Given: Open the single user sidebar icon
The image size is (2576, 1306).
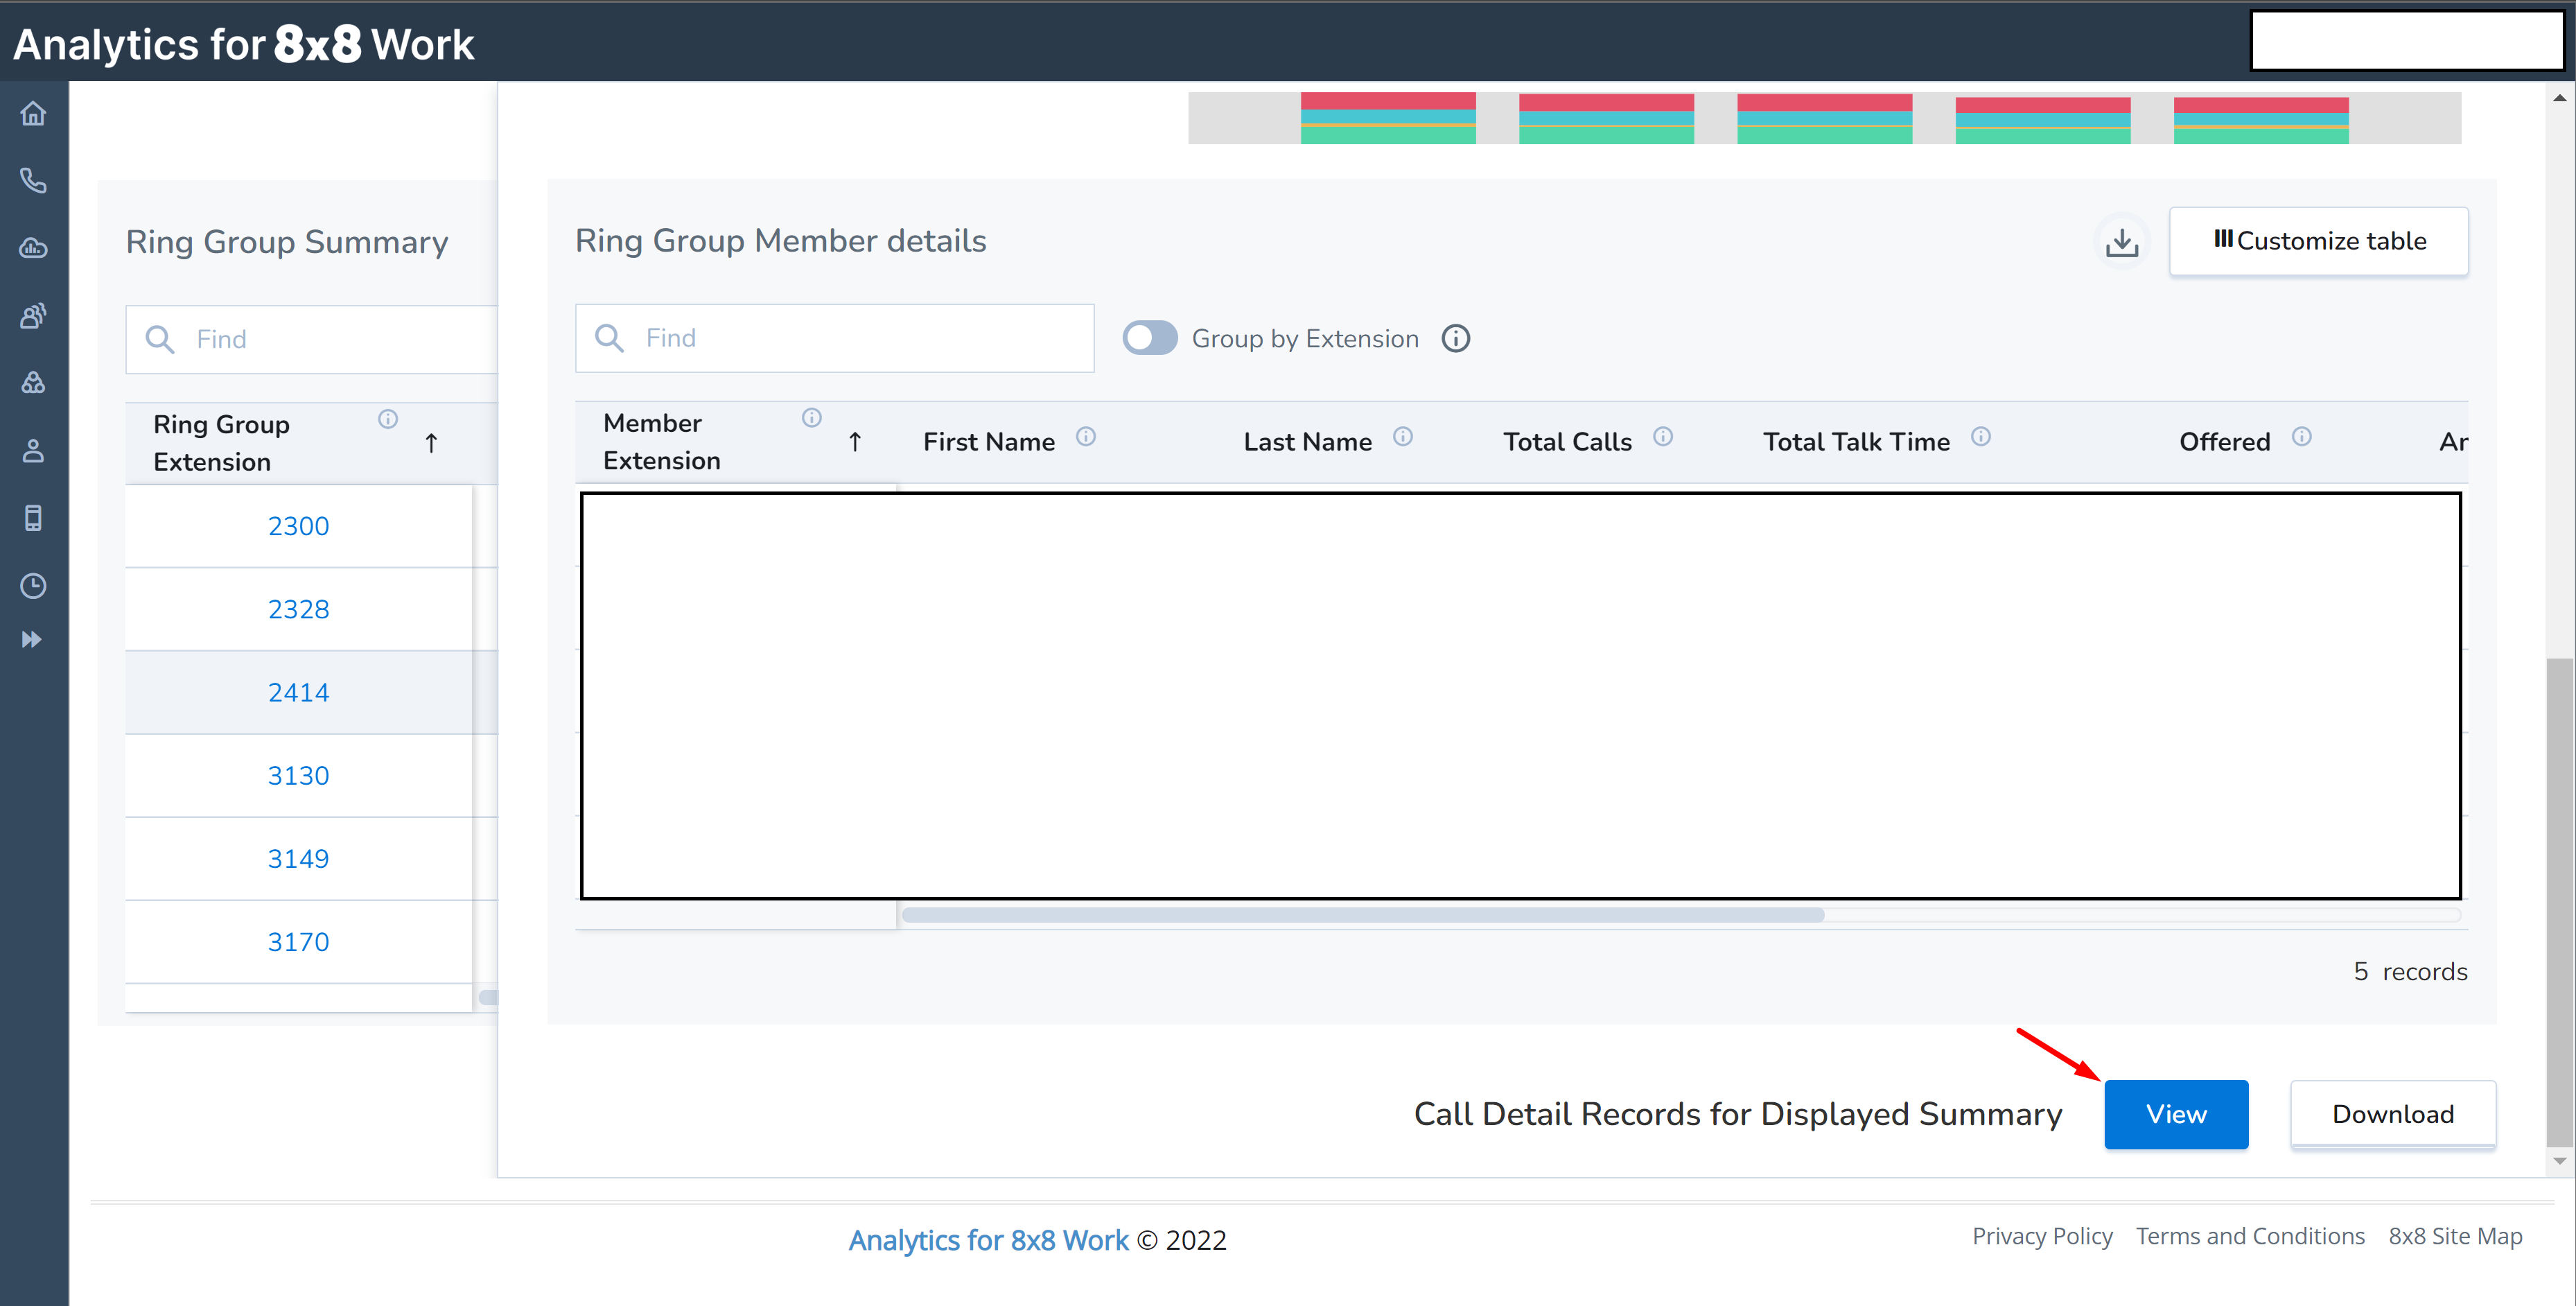Looking at the screenshot, I should point(33,451).
